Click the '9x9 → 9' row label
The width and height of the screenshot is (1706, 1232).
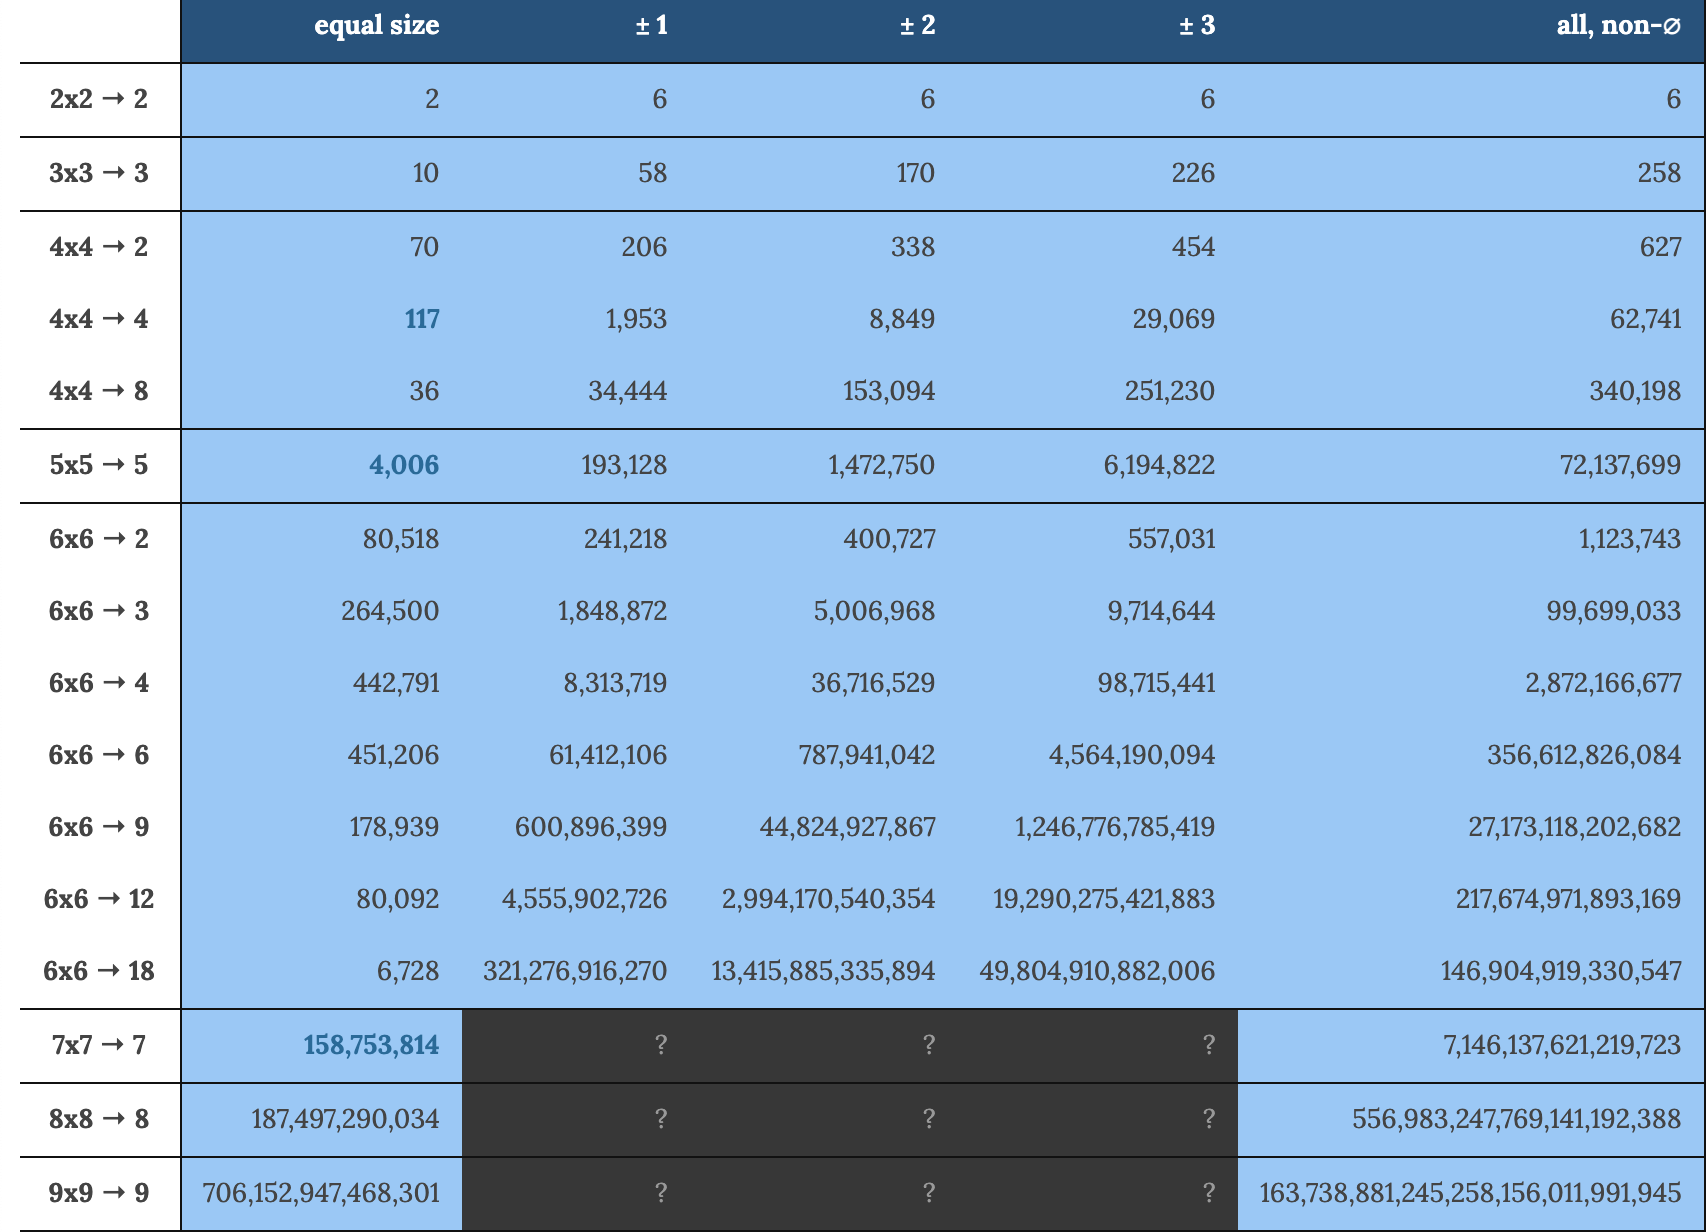coord(99,1193)
